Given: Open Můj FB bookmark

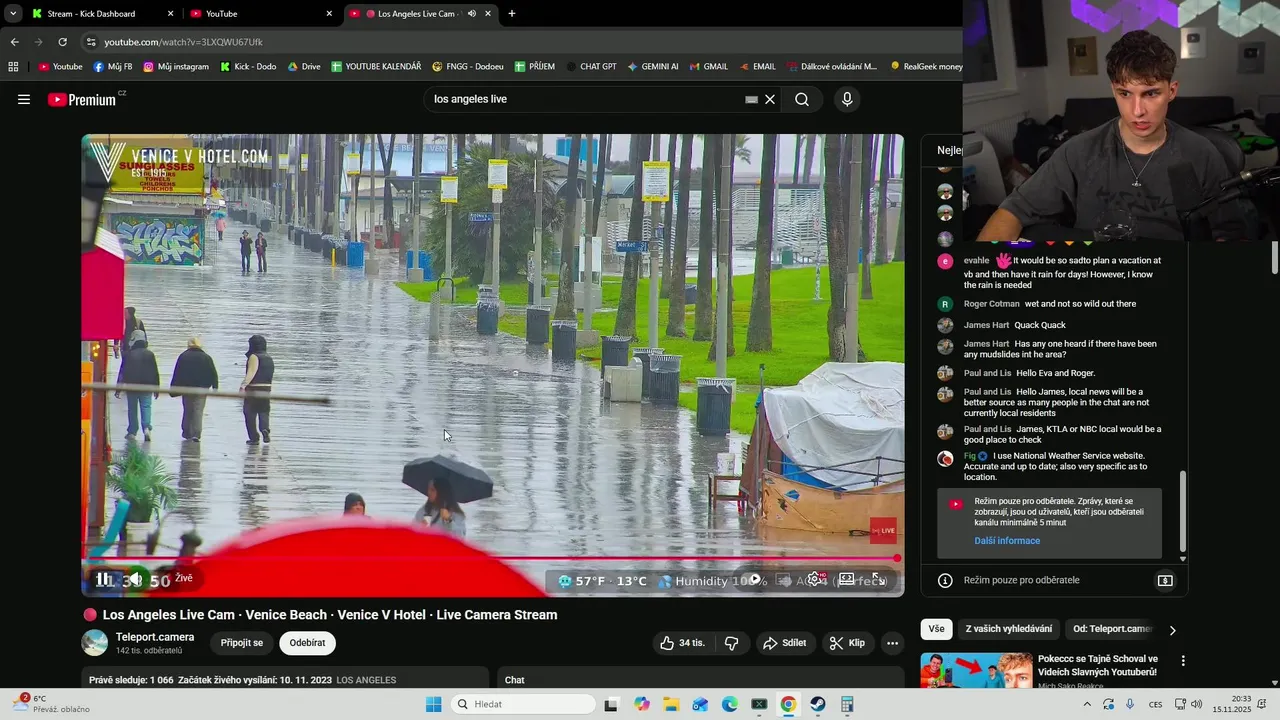Looking at the screenshot, I should click(112, 67).
